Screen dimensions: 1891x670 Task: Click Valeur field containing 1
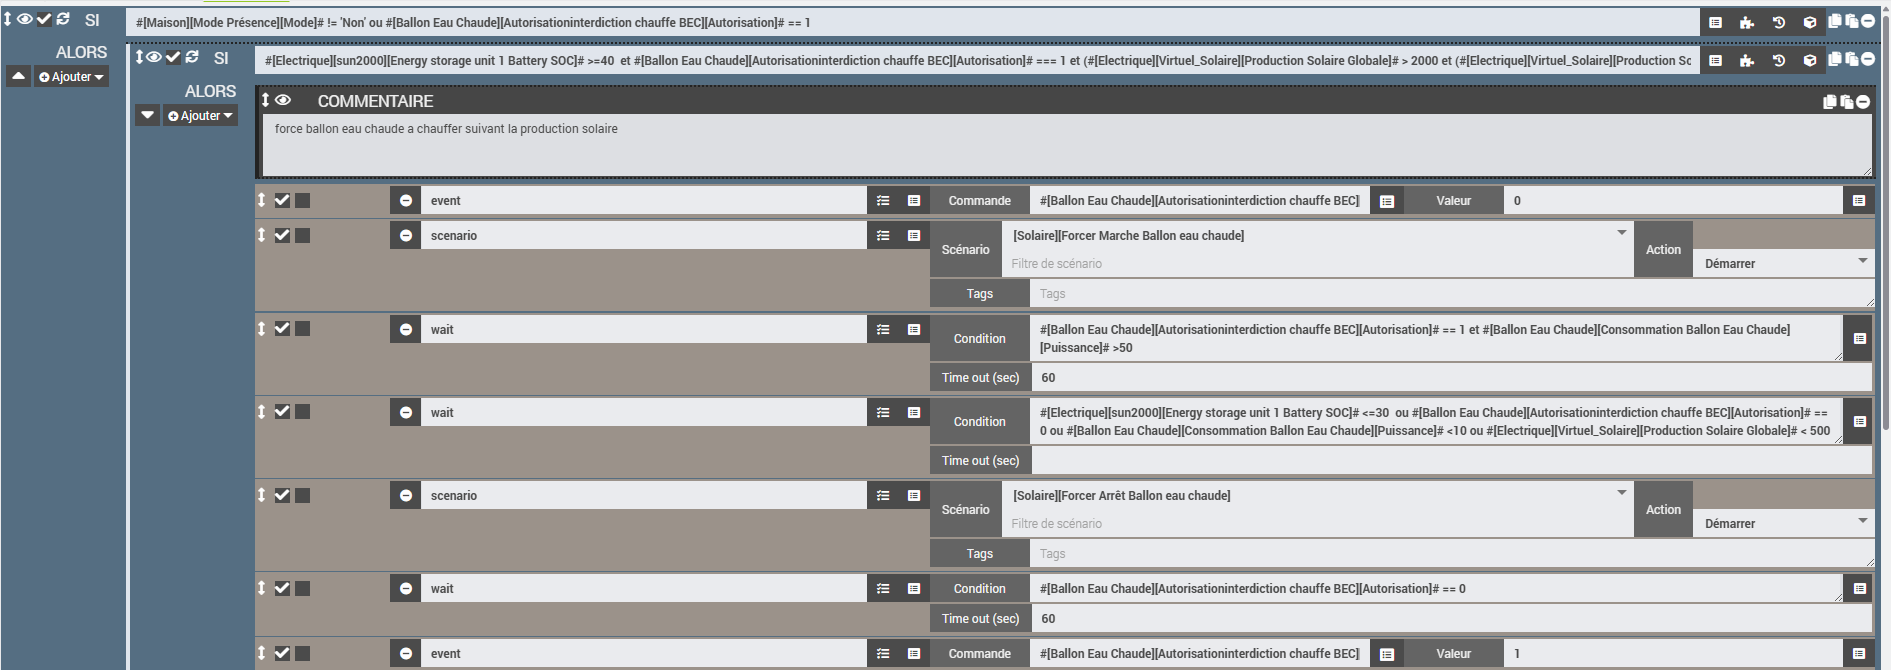pyautogui.click(x=1673, y=653)
